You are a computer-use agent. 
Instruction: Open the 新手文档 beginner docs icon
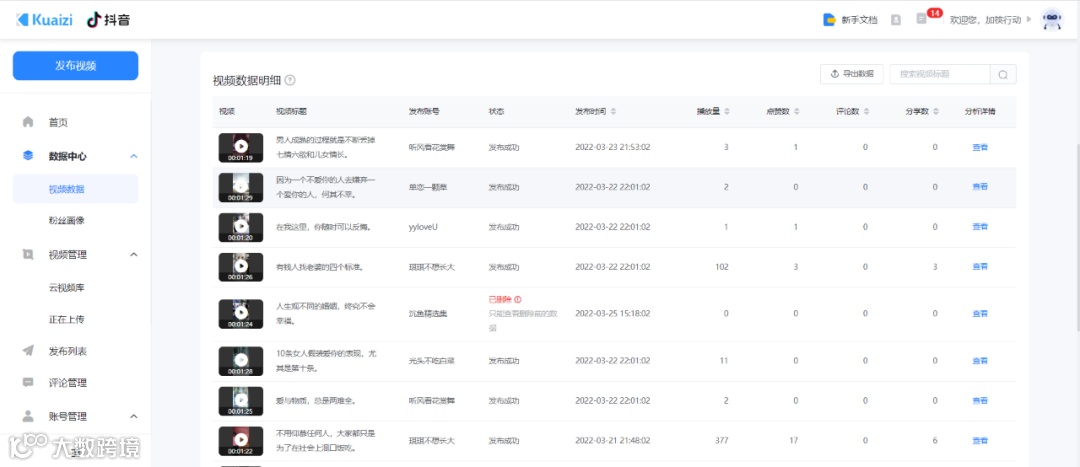829,20
